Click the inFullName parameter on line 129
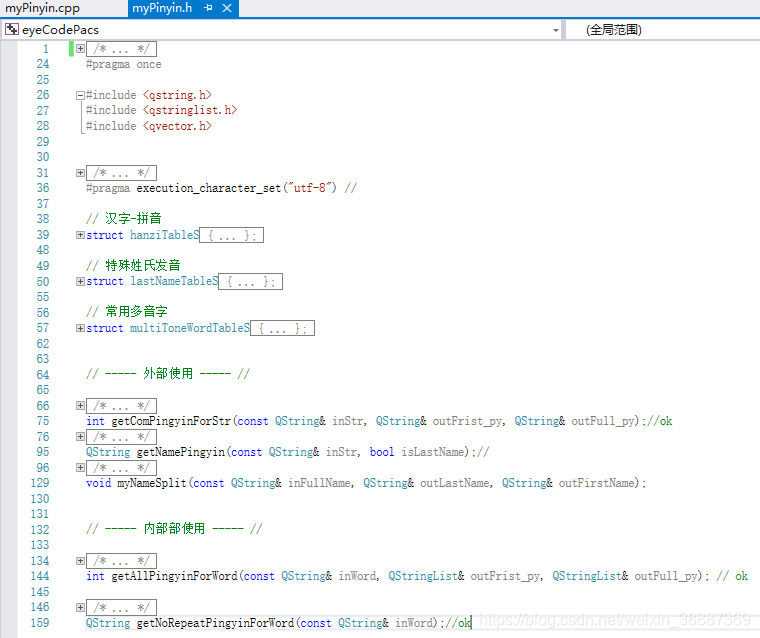The width and height of the screenshot is (760, 638). [x=319, y=483]
